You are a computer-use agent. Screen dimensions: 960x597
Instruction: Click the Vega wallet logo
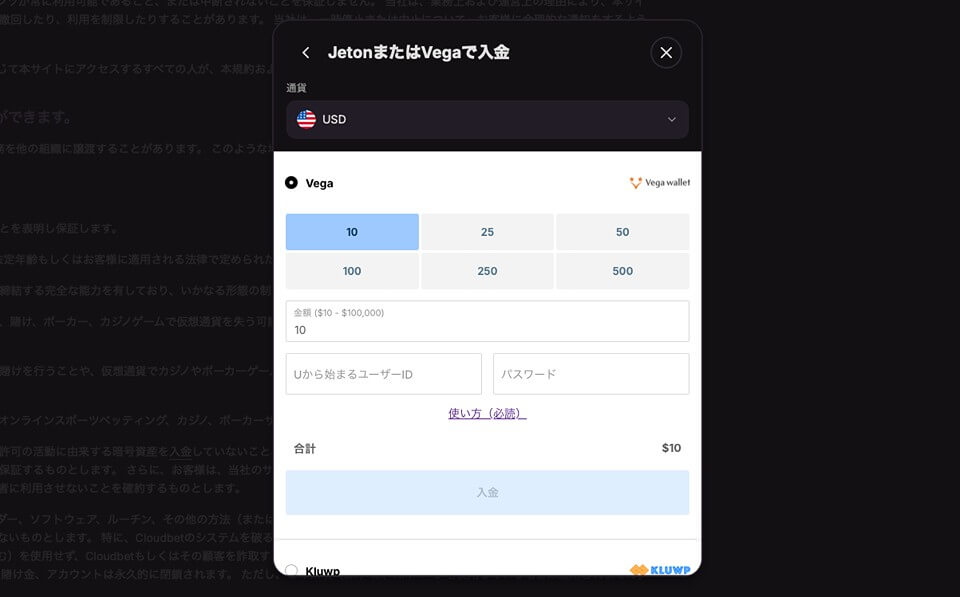click(659, 182)
